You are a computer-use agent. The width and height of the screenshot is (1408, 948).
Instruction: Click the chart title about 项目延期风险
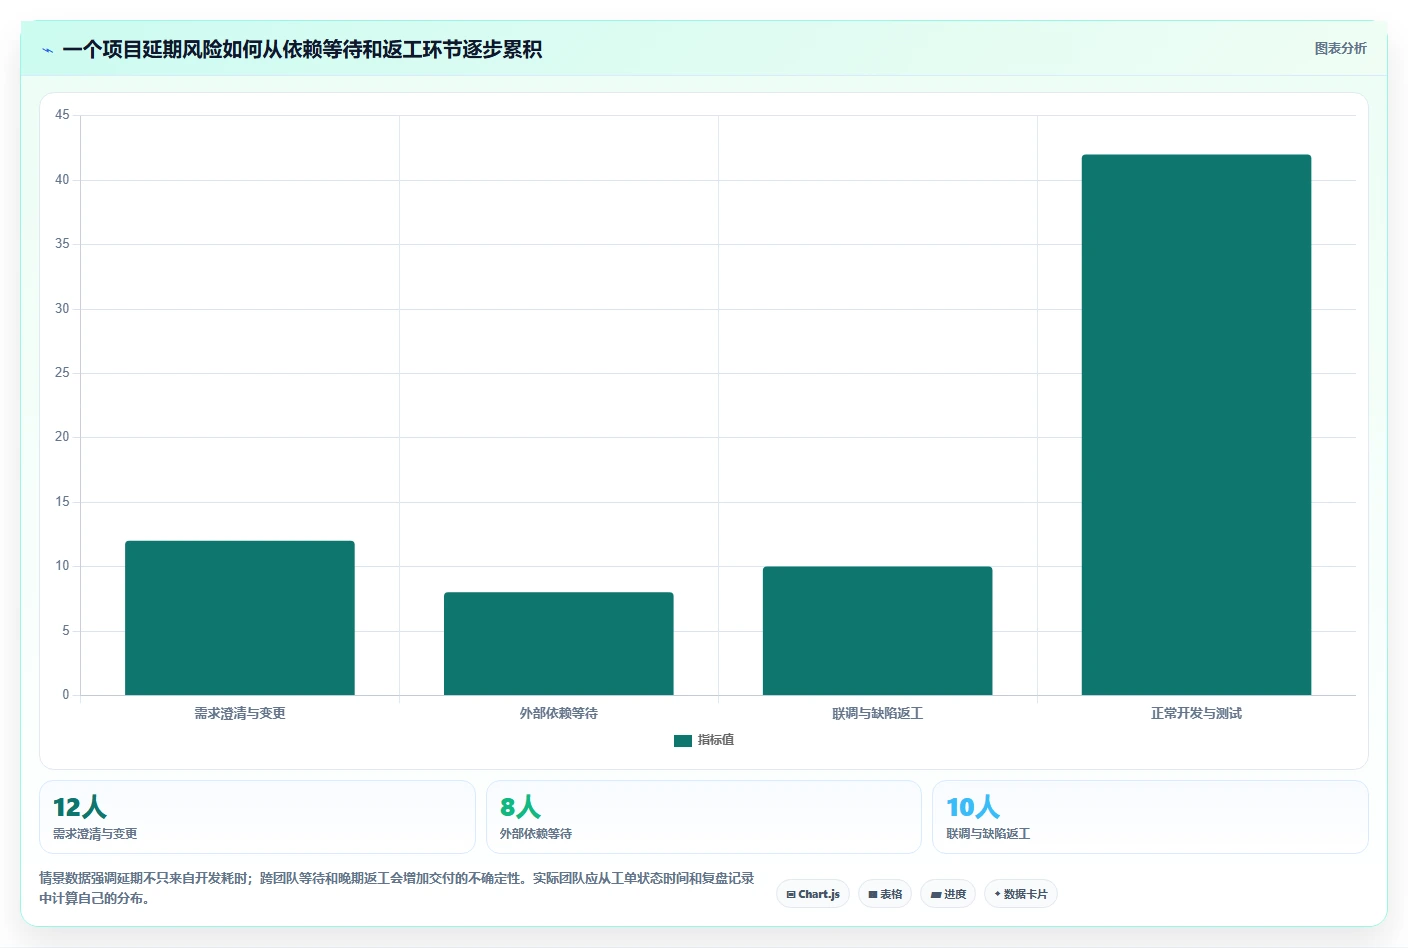tap(302, 49)
